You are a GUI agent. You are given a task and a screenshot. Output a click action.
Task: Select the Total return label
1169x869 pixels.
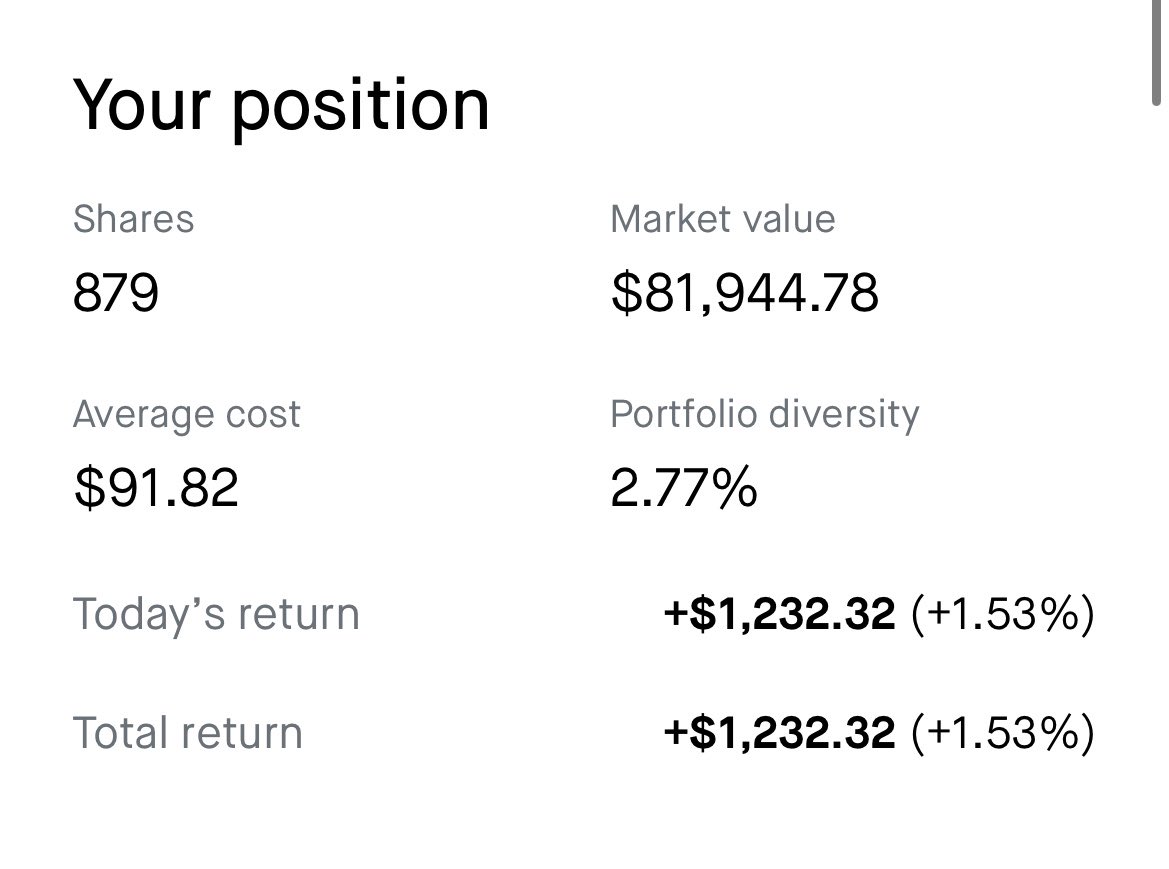[188, 733]
